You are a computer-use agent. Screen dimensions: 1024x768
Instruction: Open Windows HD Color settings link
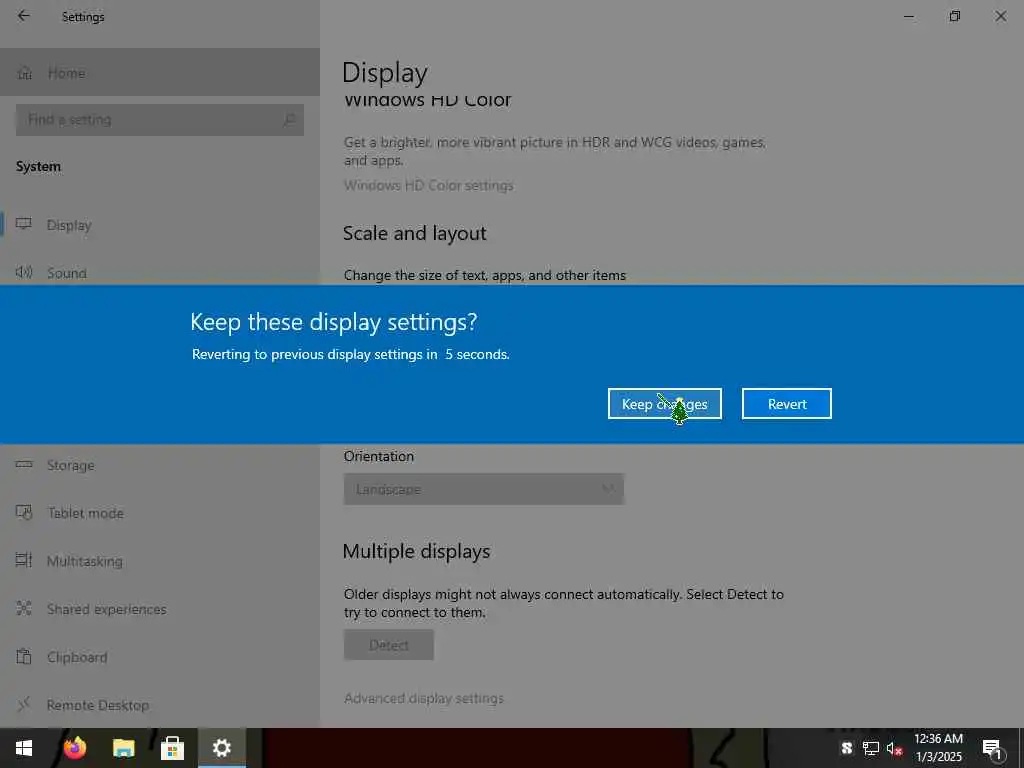[x=428, y=185]
